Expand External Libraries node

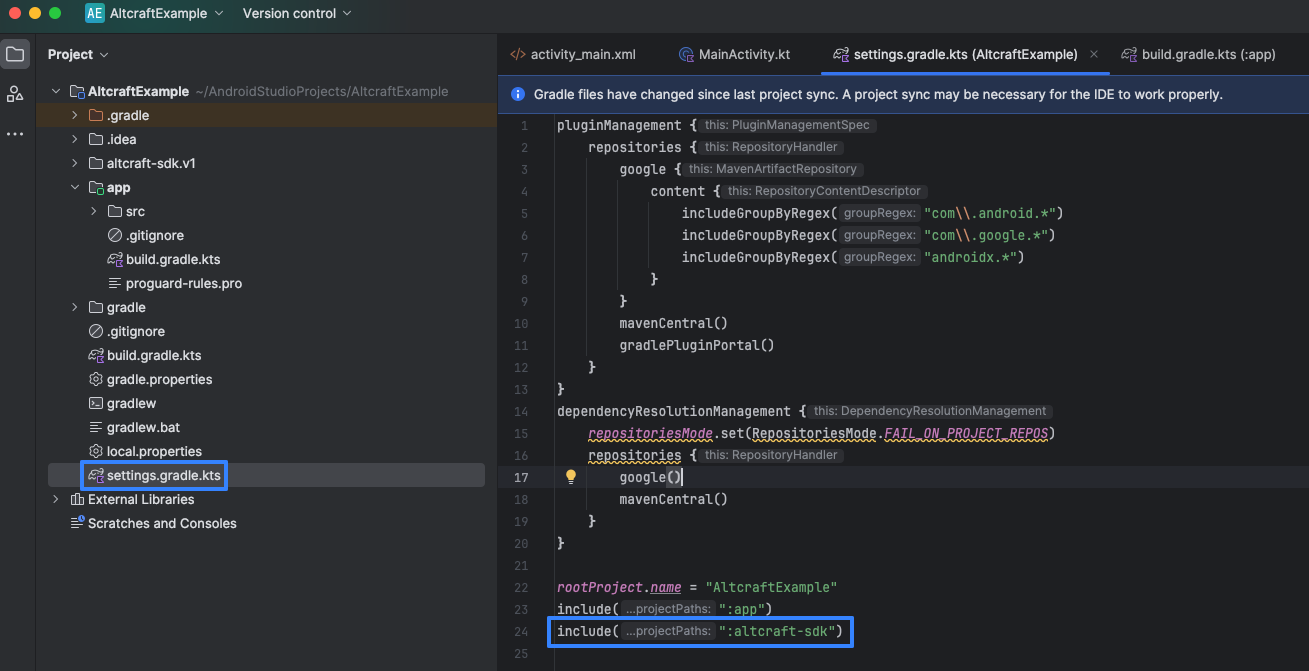point(56,499)
